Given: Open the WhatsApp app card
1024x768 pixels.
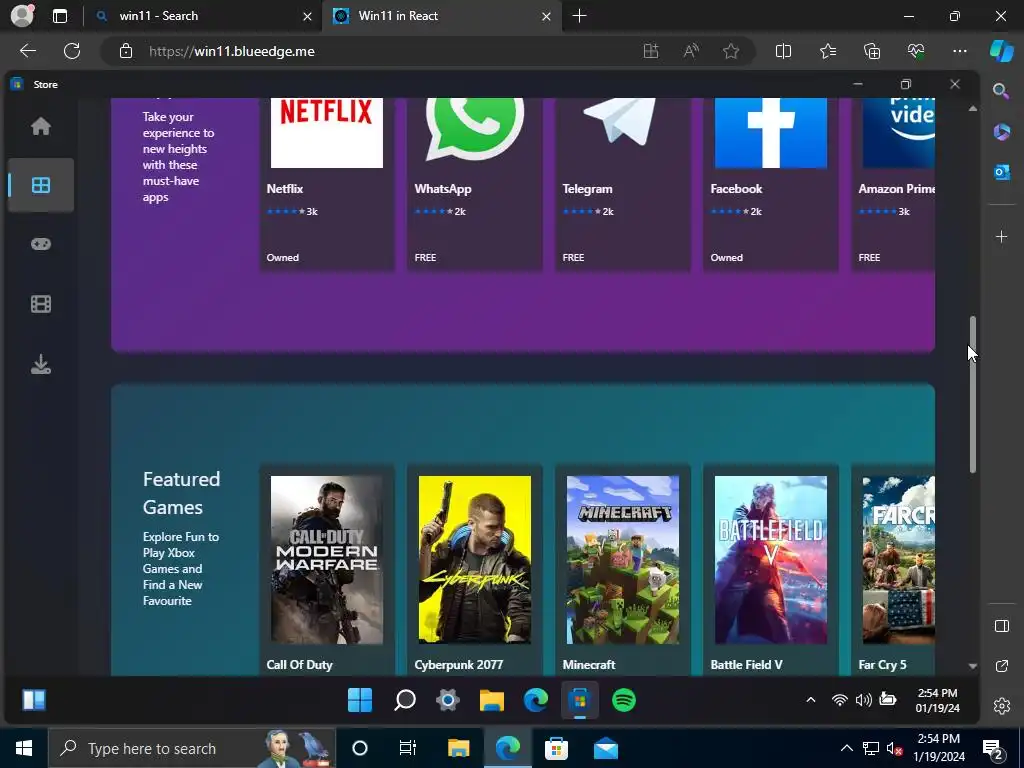Looking at the screenshot, I should (x=475, y=183).
